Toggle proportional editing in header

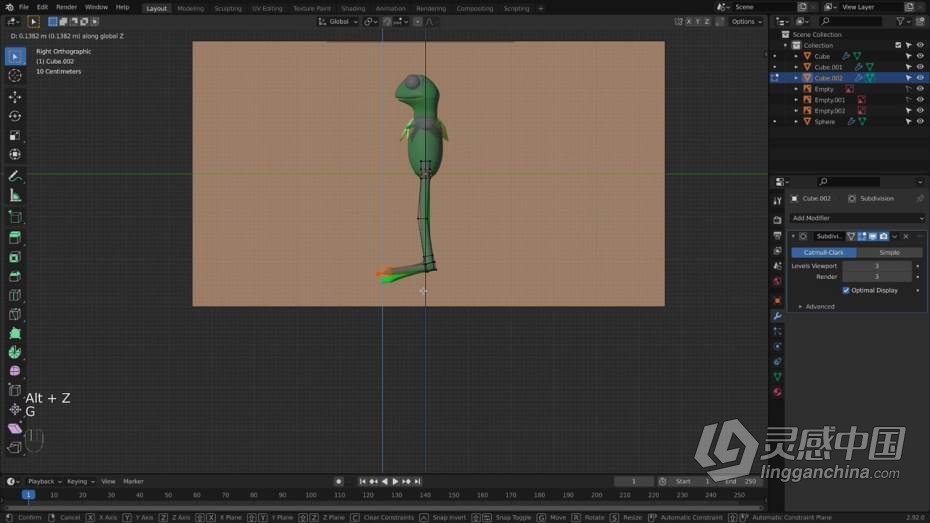(x=418, y=21)
